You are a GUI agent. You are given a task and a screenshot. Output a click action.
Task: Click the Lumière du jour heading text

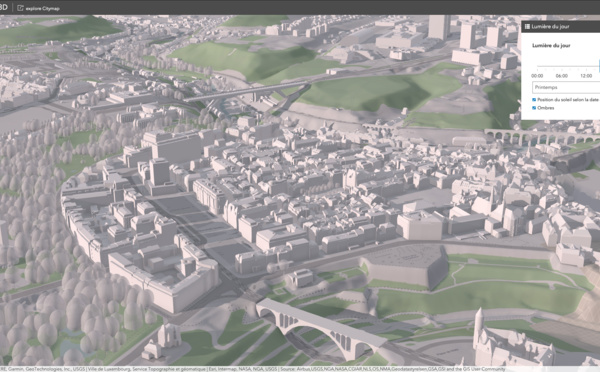551,46
